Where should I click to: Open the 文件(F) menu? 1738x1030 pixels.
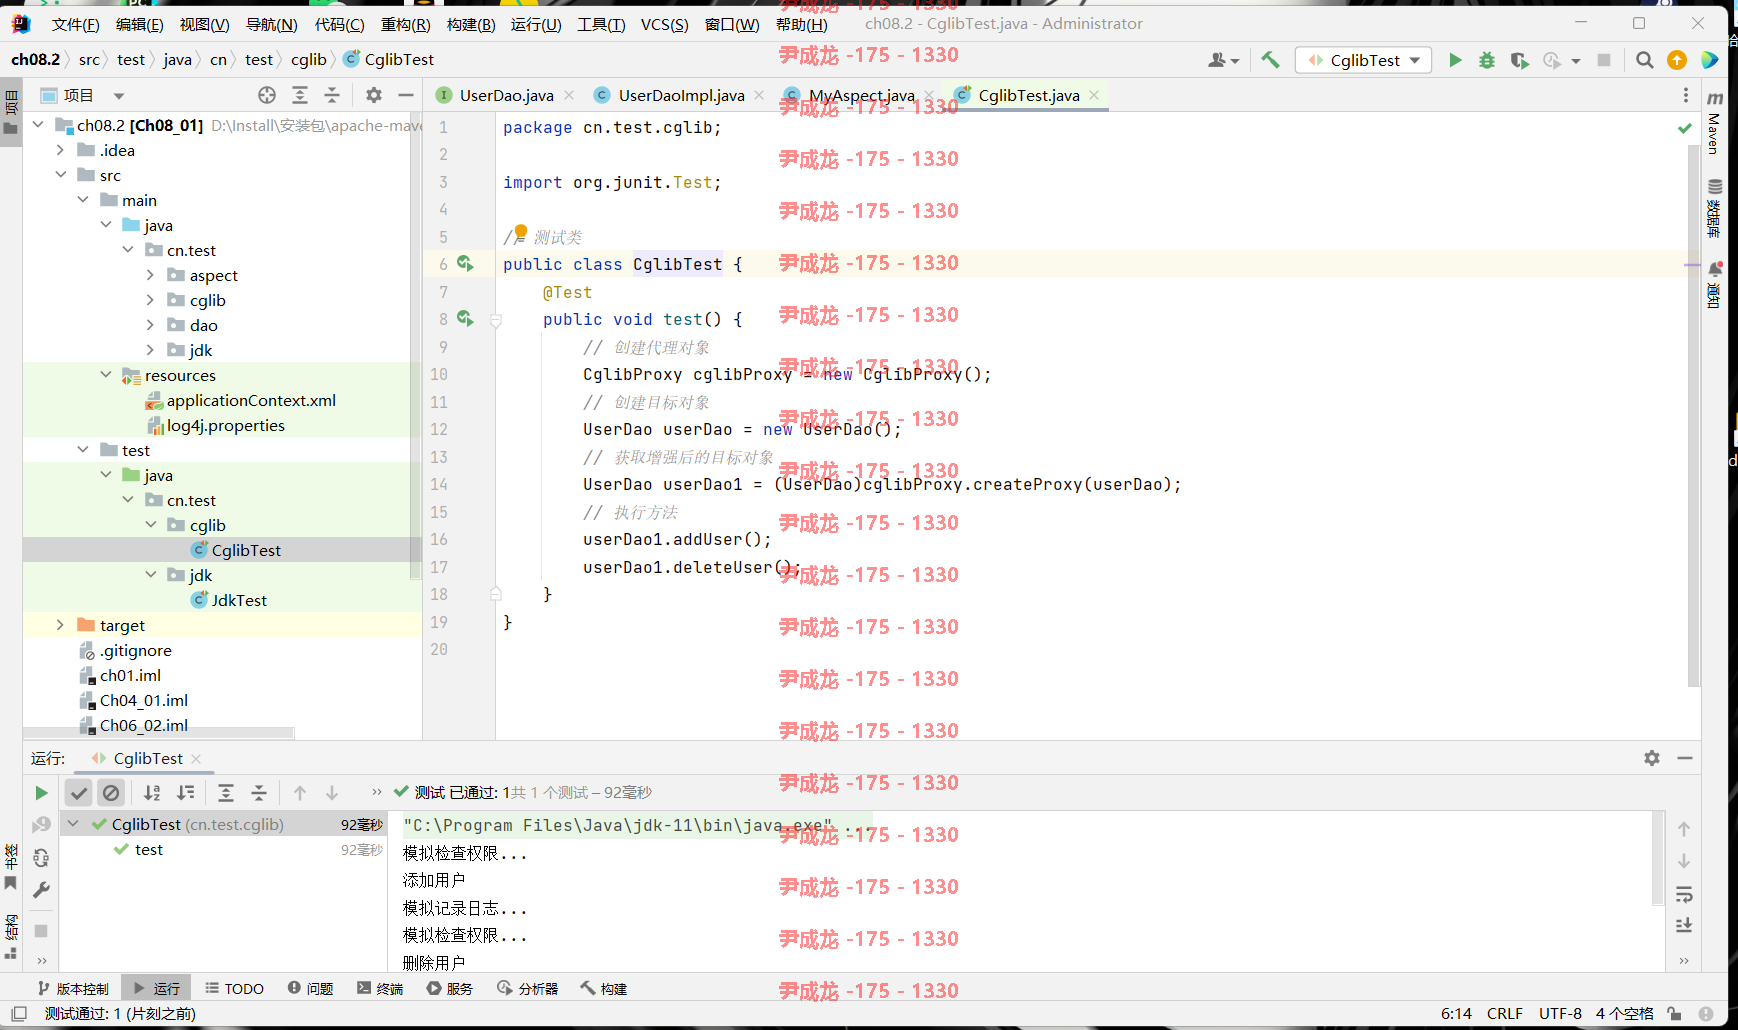coord(75,24)
